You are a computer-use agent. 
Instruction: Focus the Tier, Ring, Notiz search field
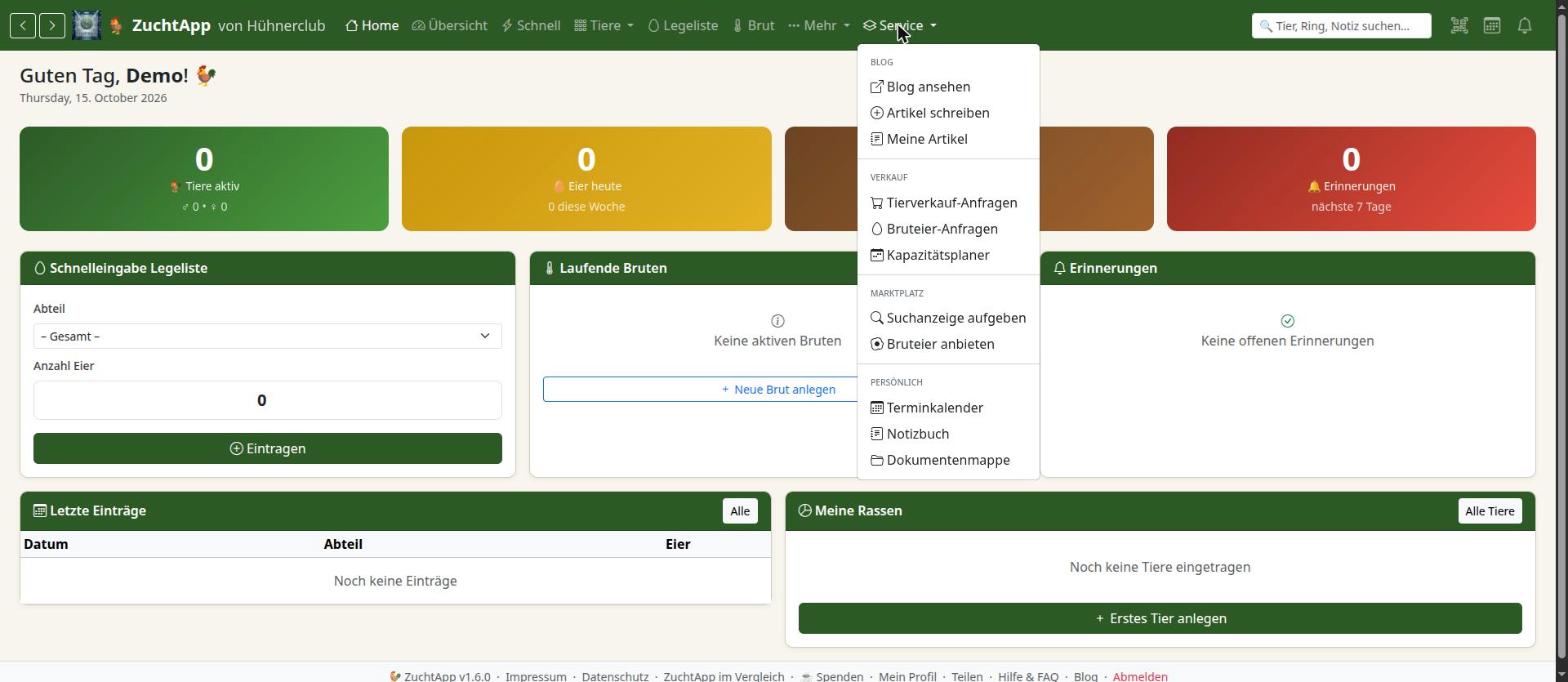(x=1341, y=25)
